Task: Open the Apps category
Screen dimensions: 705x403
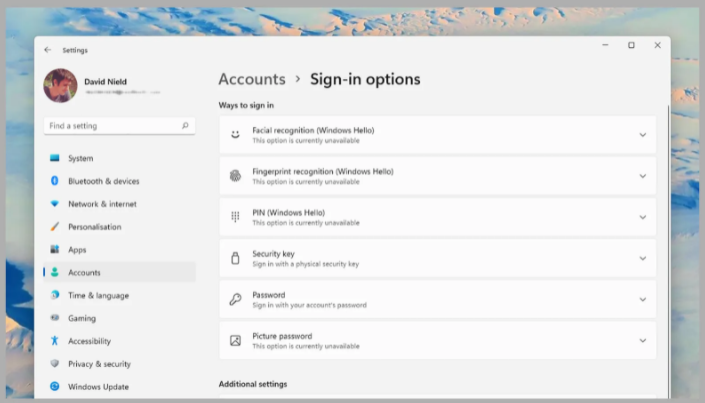Action: [x=120, y=250]
